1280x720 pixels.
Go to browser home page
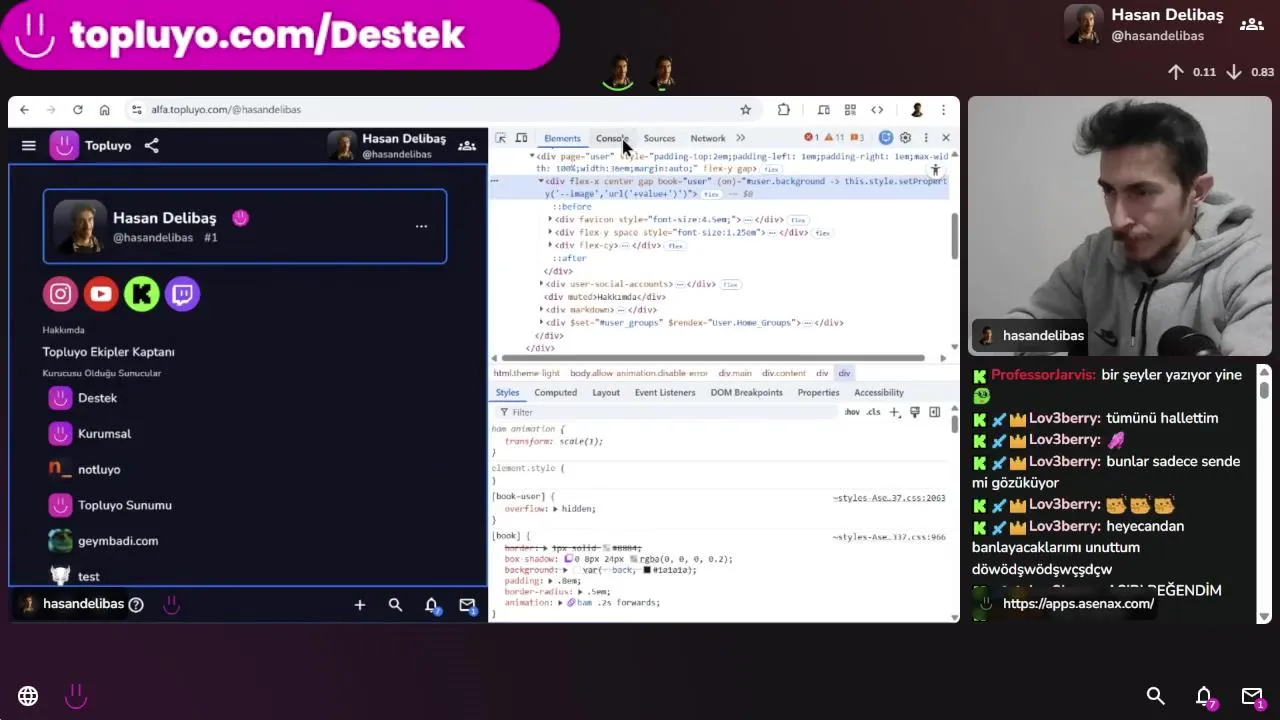click(x=104, y=110)
